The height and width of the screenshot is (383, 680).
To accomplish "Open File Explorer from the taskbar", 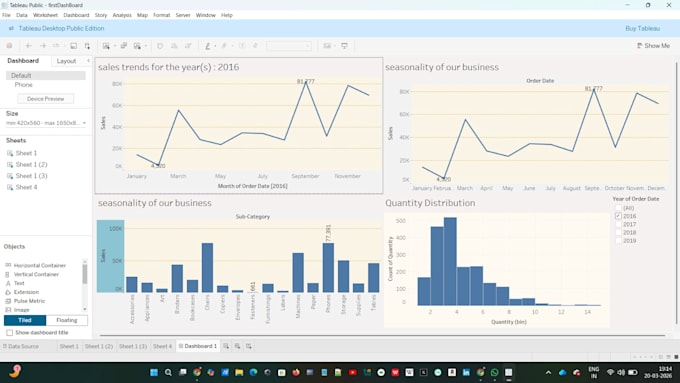I will click(x=239, y=372).
